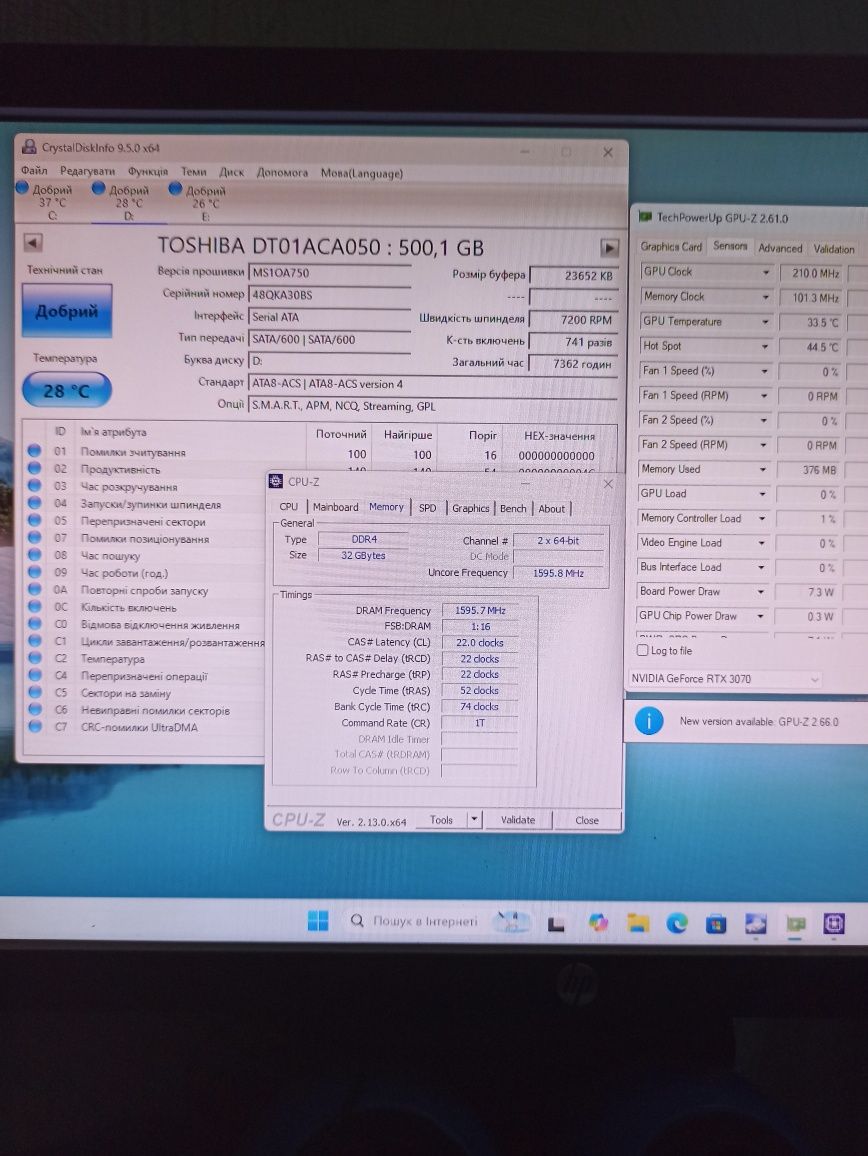Click the serial number field
868x1156 pixels.
point(330,295)
